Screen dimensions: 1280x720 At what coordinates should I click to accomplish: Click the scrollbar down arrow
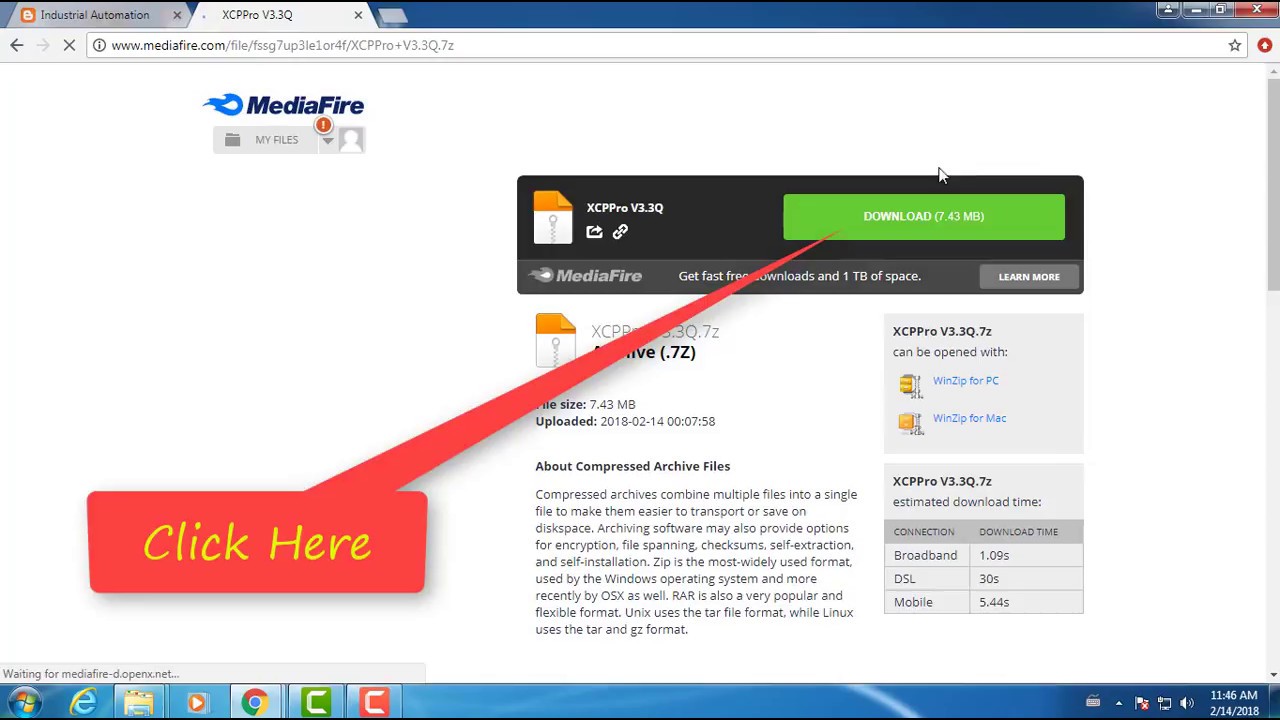1273,675
